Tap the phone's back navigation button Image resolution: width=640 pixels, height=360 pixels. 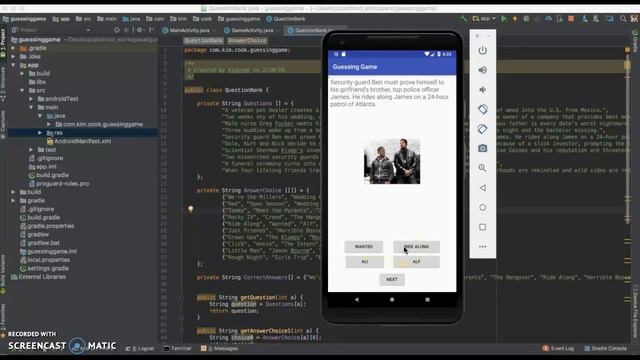pyautogui.click(x=356, y=300)
